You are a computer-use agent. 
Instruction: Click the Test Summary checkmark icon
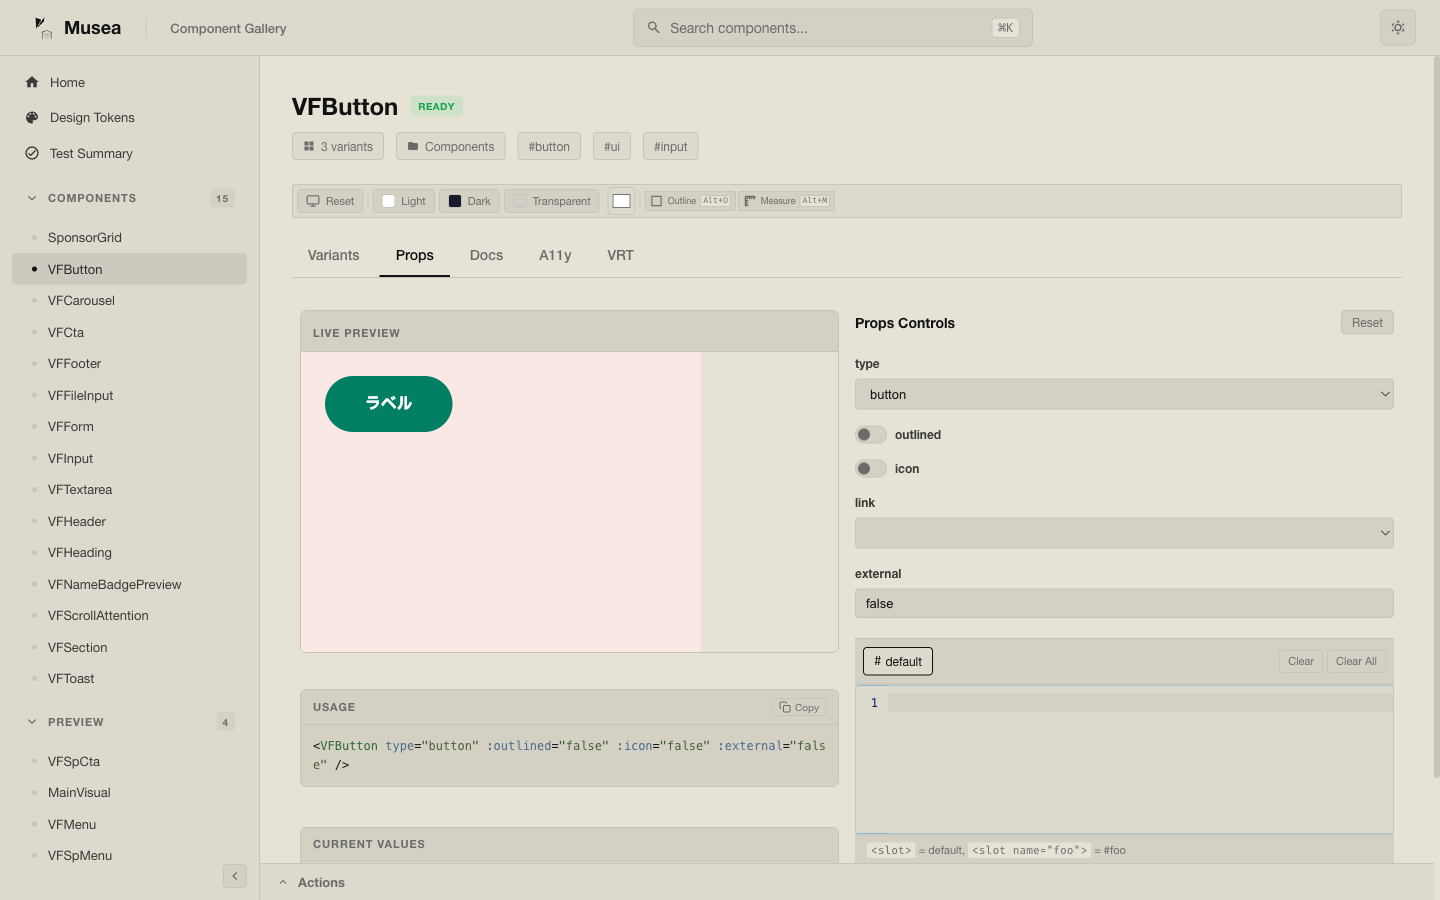(32, 153)
